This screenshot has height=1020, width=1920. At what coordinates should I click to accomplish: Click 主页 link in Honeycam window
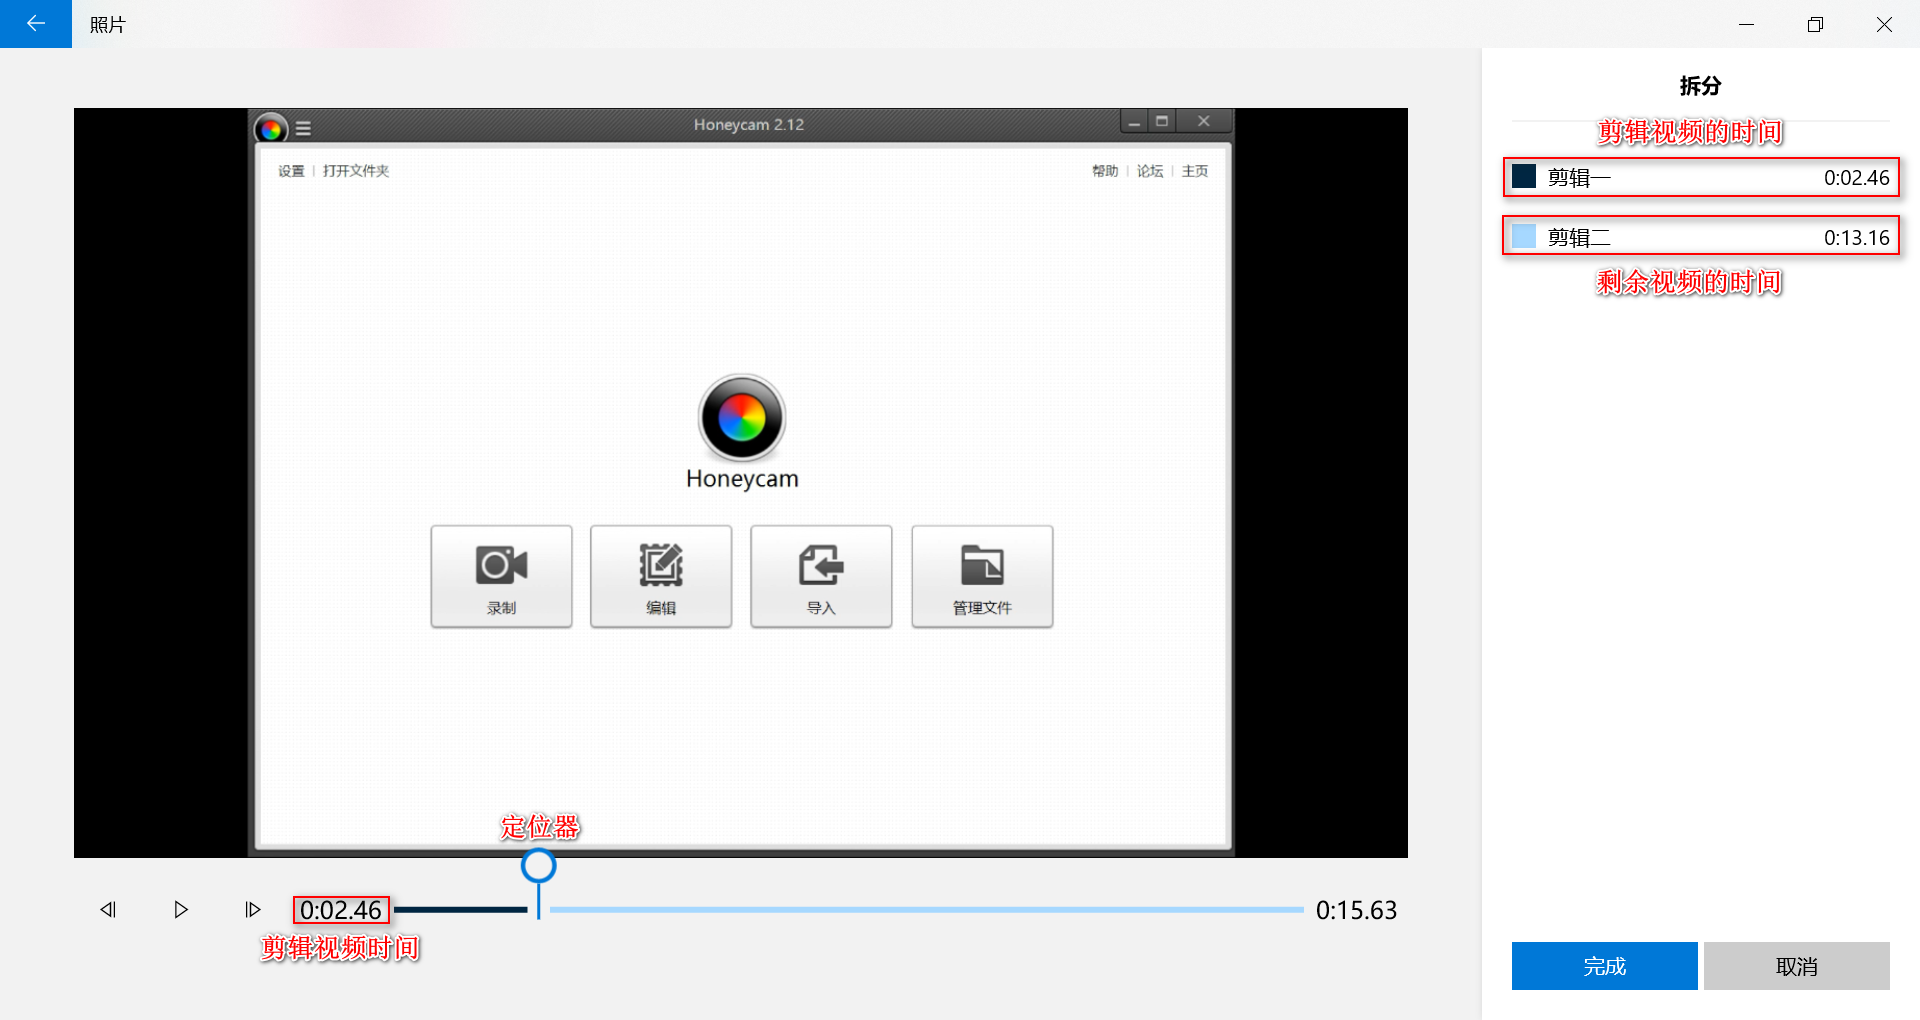1195,171
